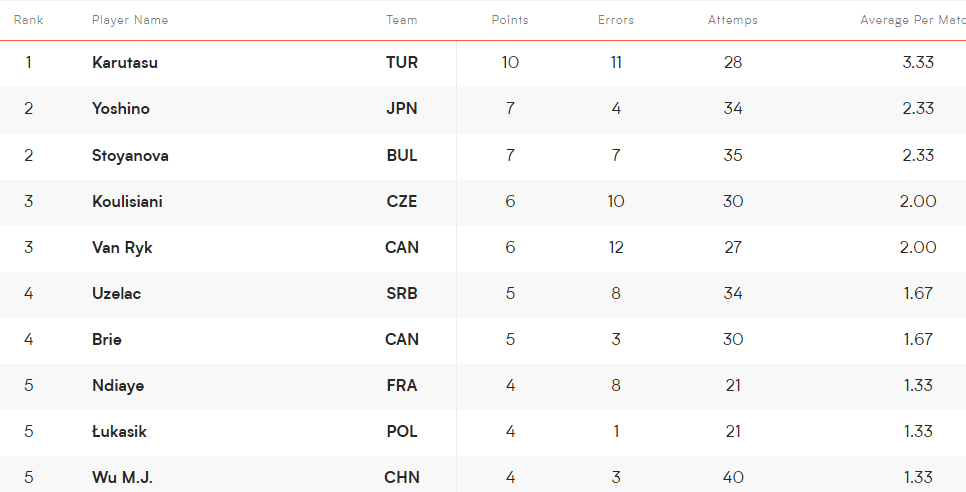Select player Yoshino in the table

[121, 109]
